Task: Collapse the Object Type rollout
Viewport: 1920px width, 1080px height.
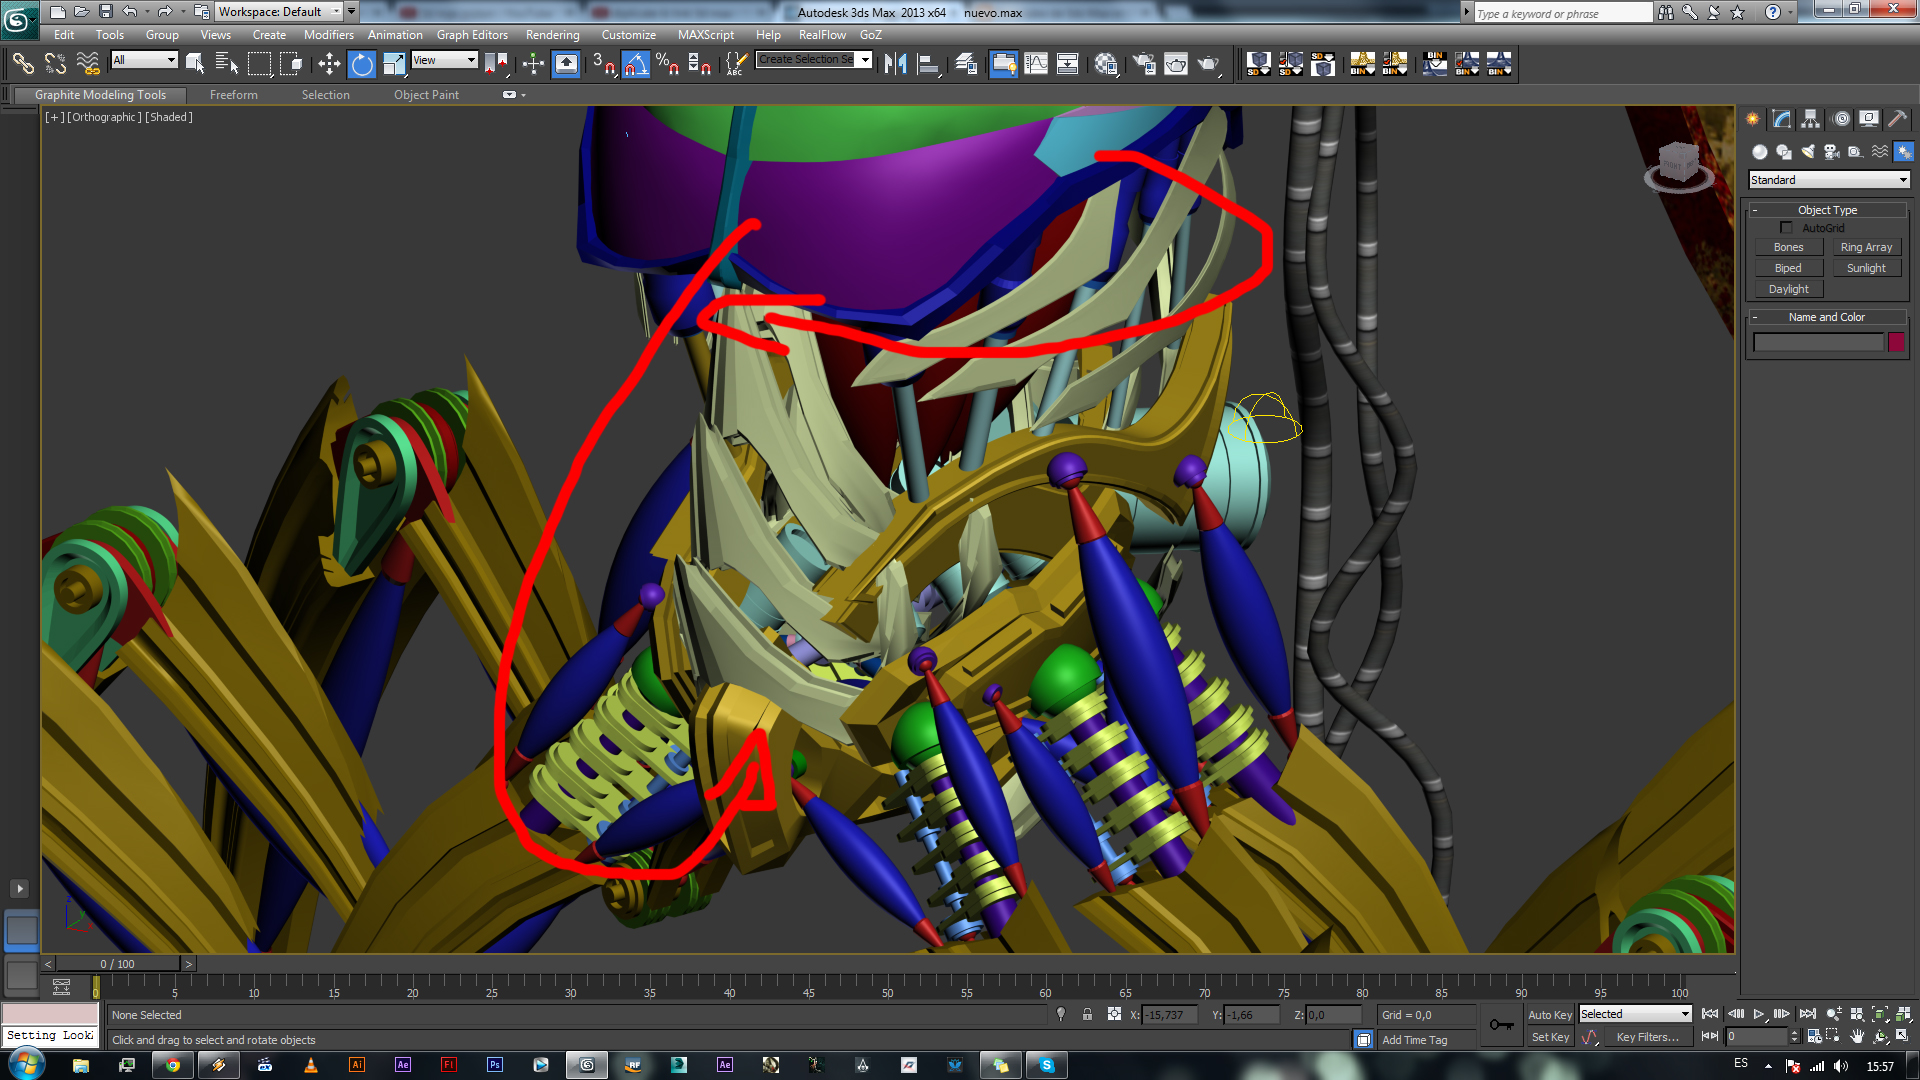Action: [x=1827, y=210]
